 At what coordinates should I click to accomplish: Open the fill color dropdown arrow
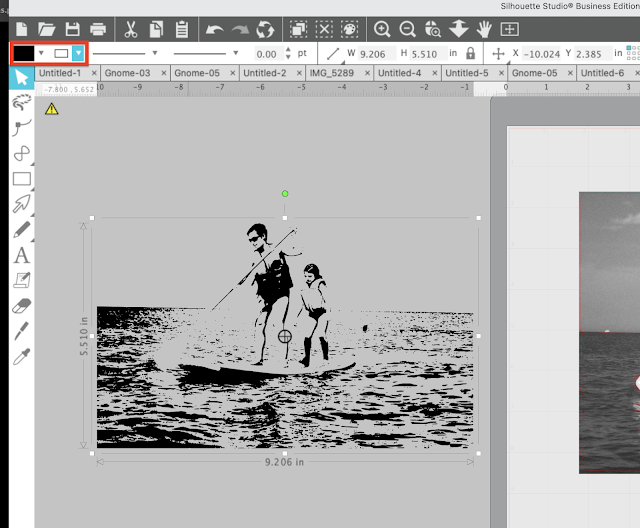[41, 53]
